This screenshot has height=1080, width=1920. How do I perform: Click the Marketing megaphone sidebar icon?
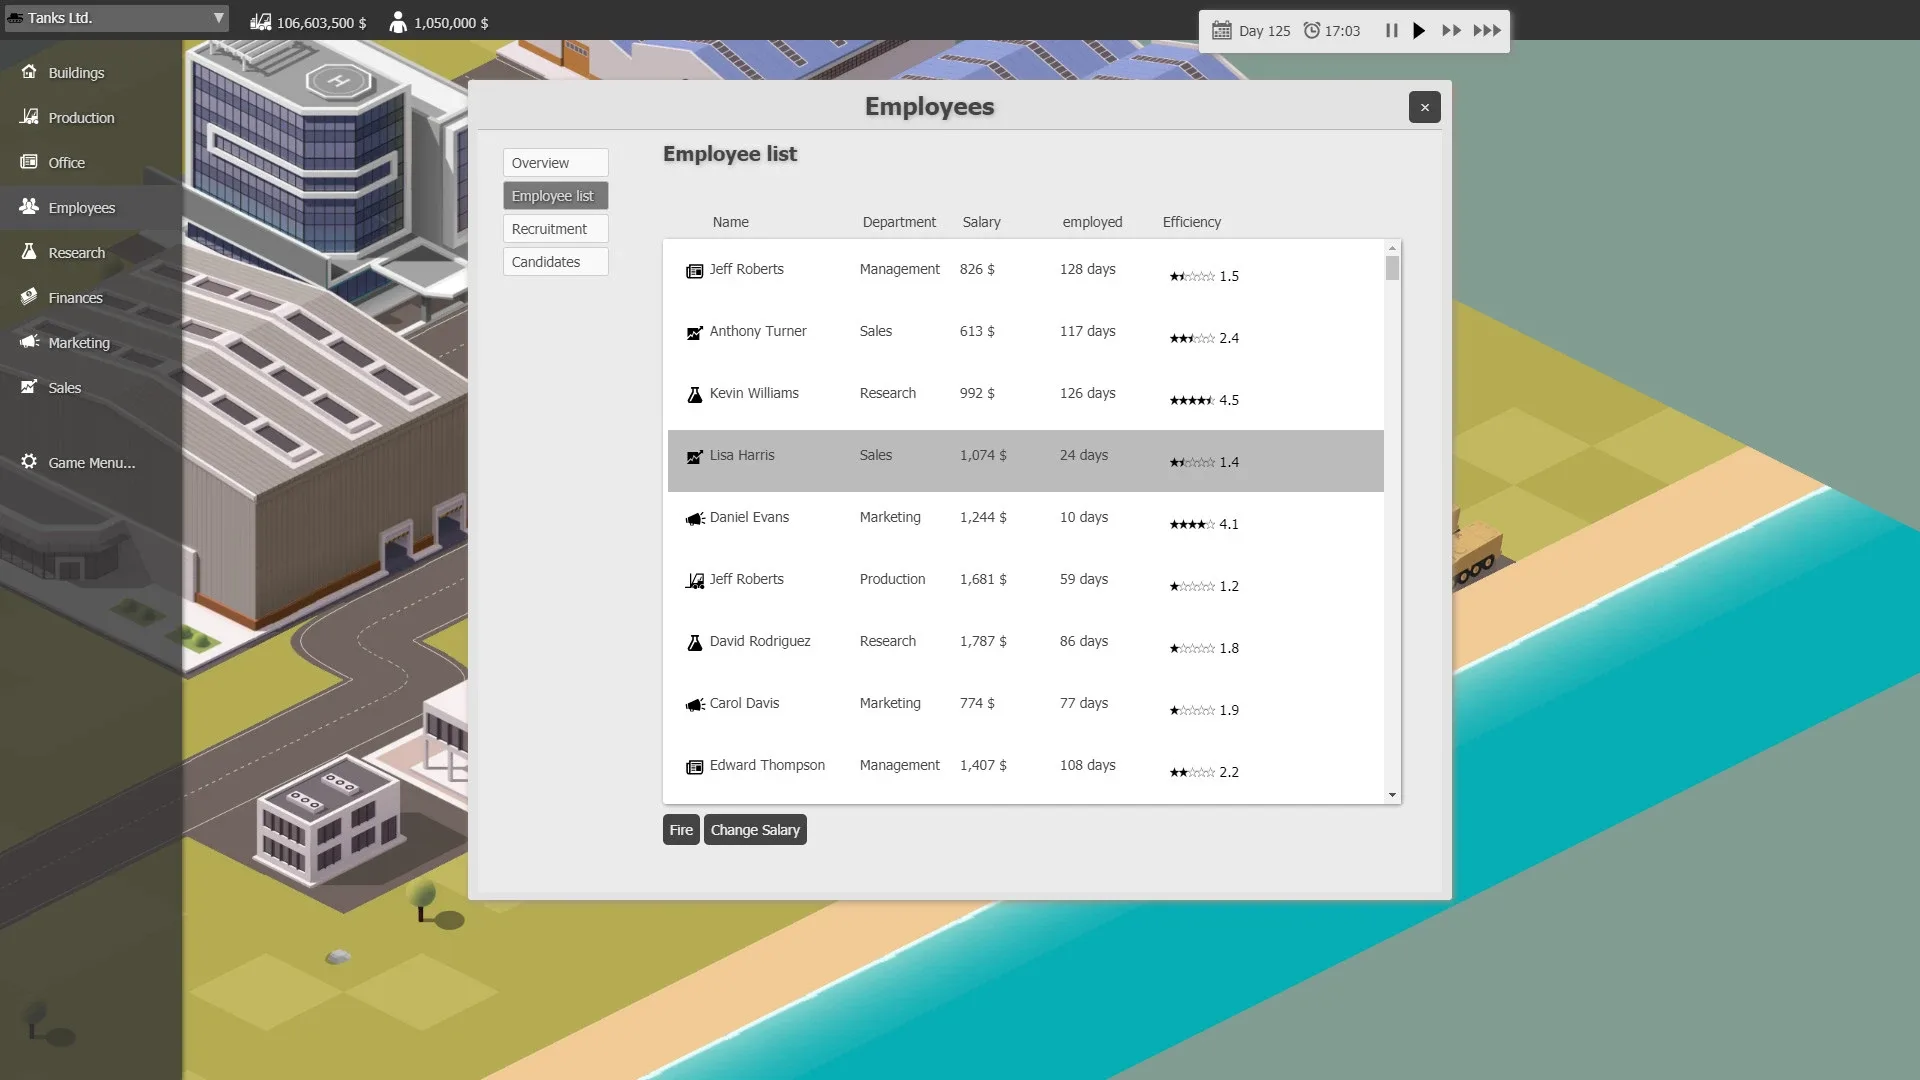[x=29, y=342]
